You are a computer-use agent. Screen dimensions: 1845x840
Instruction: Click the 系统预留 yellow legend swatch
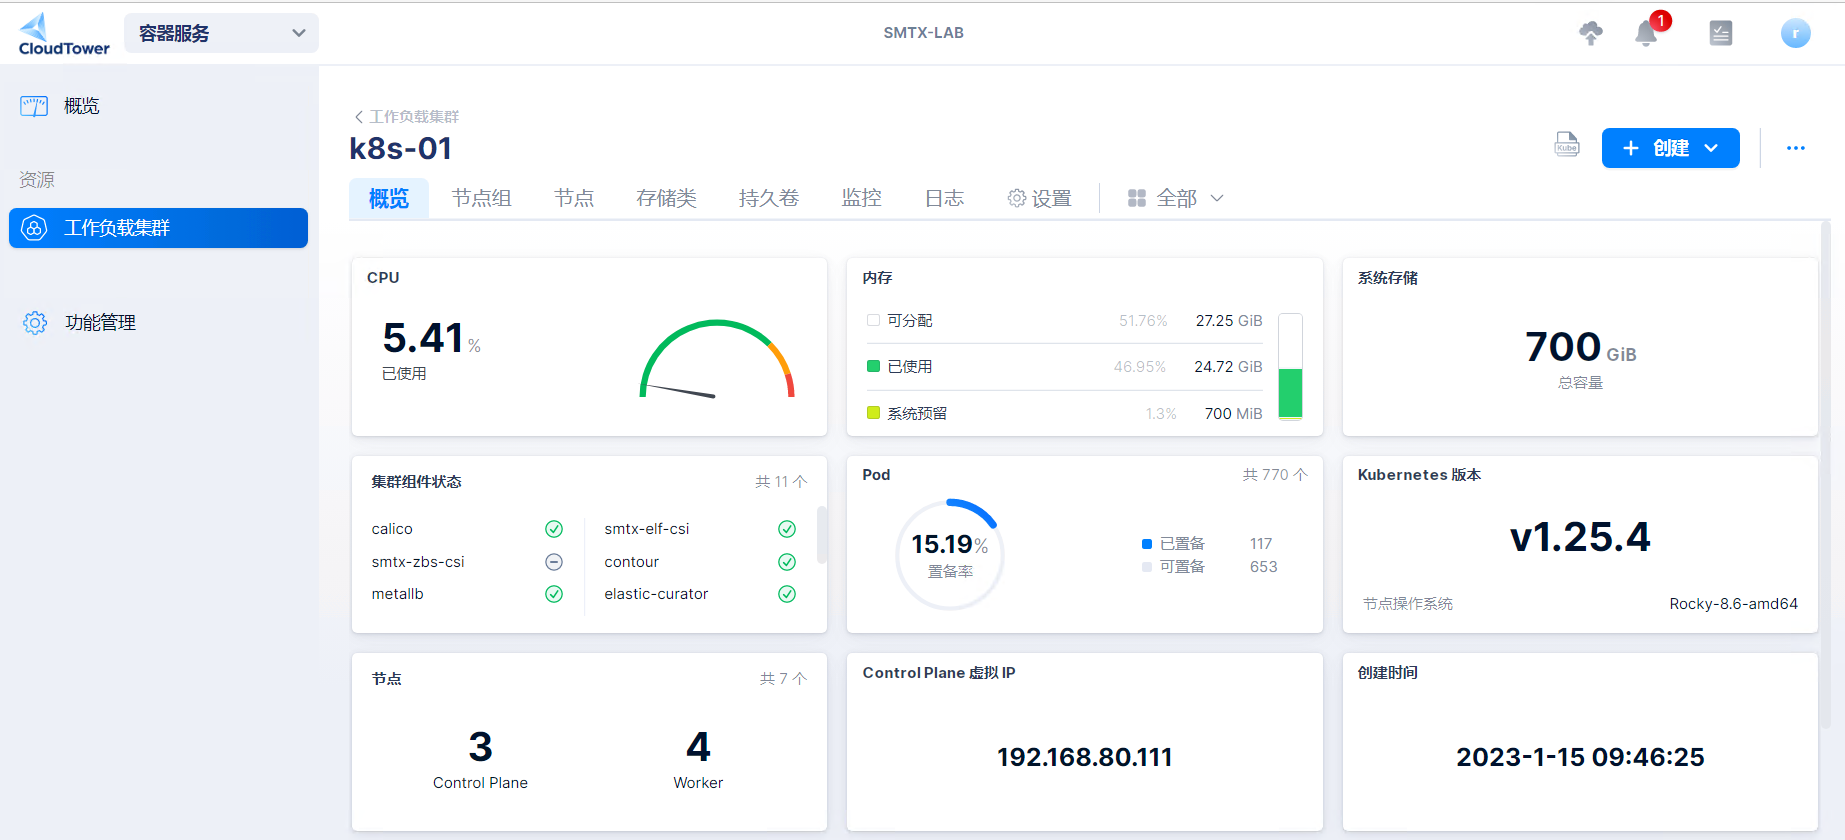coord(873,413)
